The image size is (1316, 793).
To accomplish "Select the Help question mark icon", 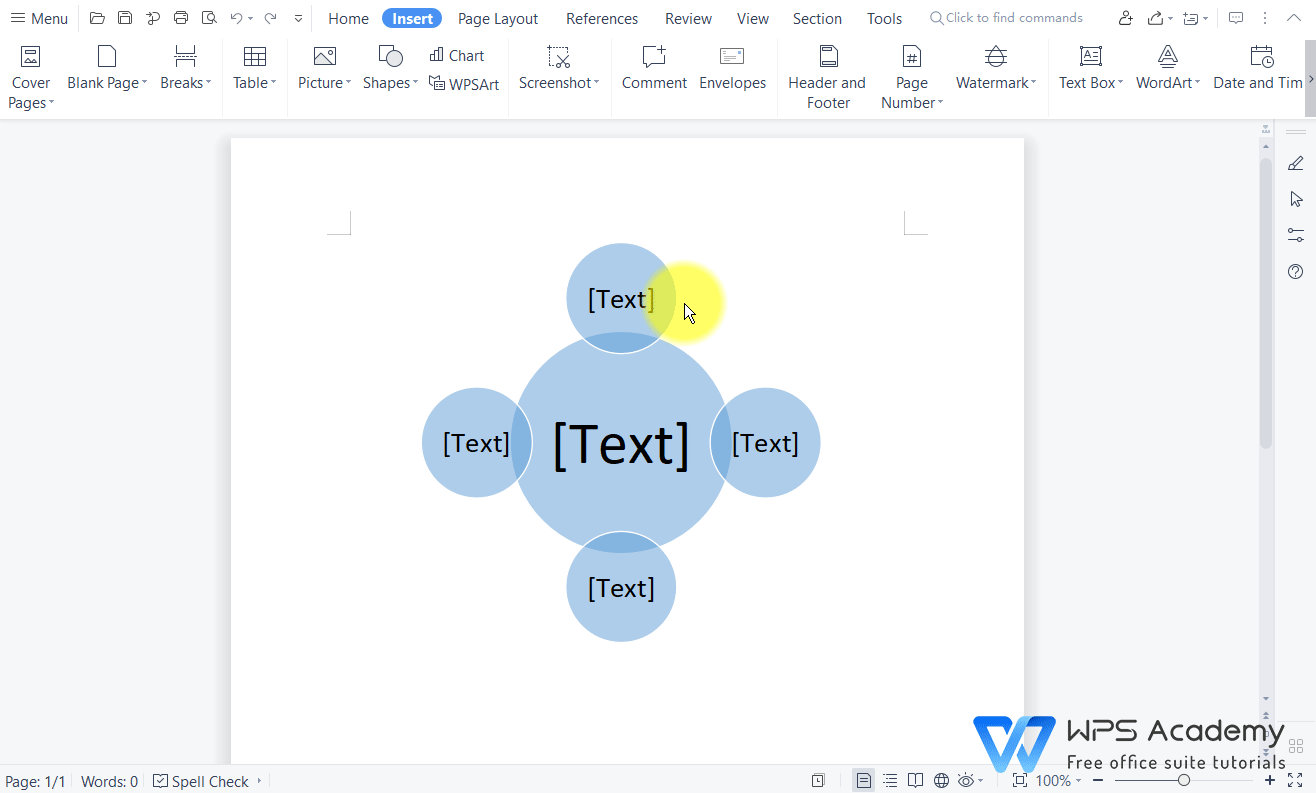I will [1295, 271].
